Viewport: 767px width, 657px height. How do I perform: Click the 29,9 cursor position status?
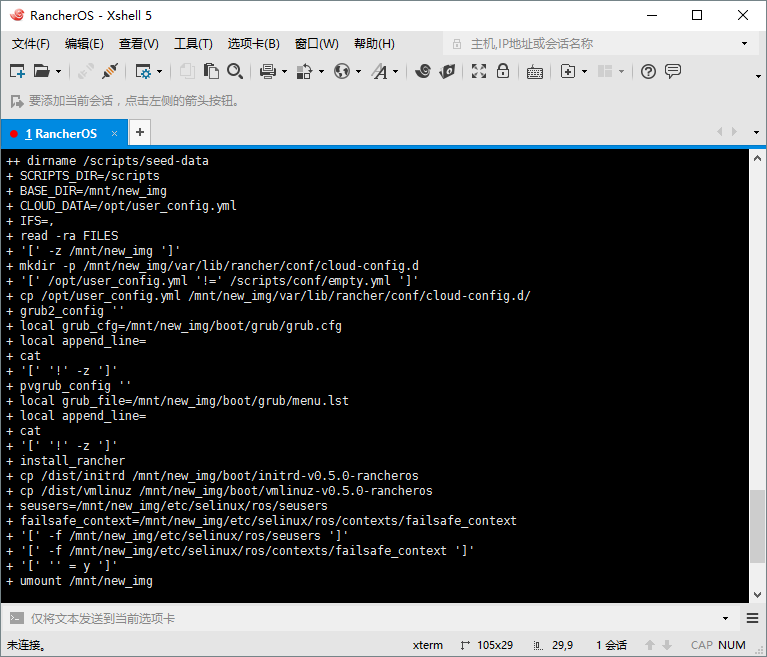coord(563,645)
